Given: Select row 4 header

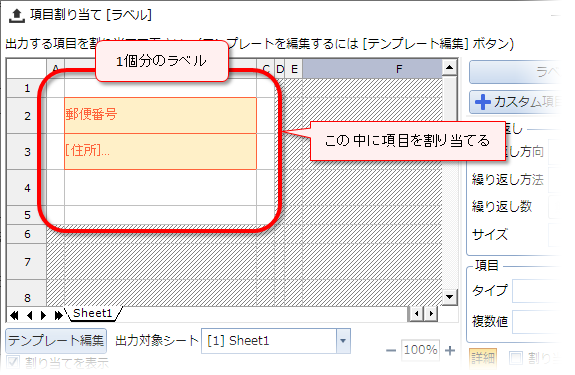Looking at the screenshot, I should [x=27, y=188].
